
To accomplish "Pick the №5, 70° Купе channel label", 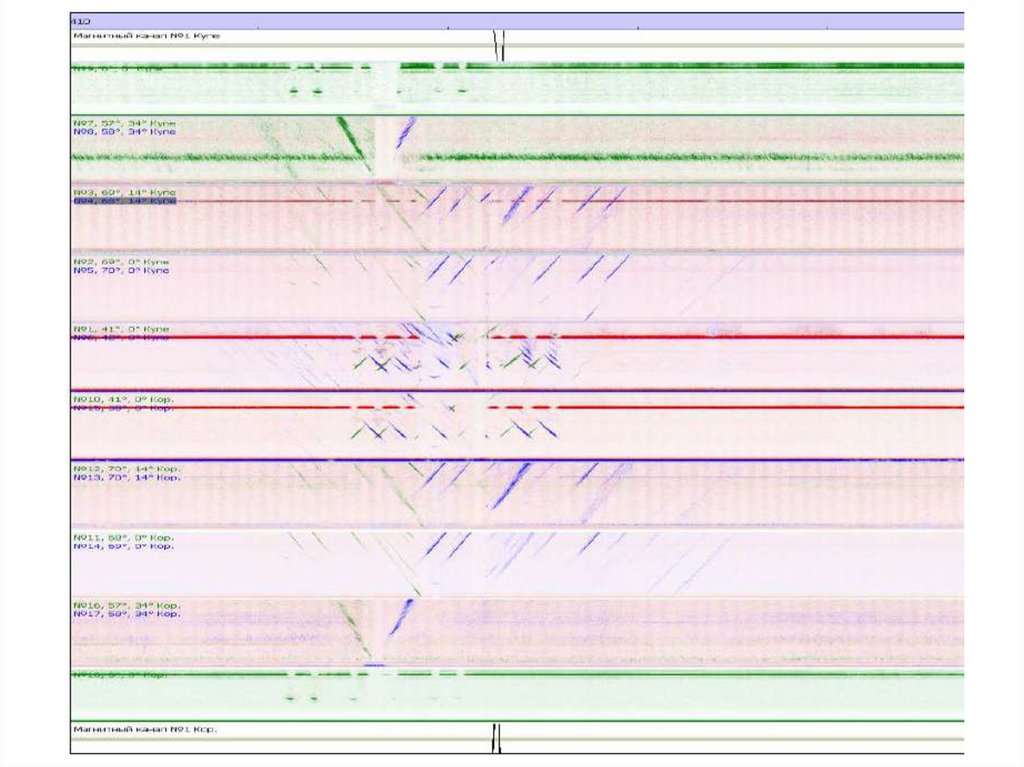I will [x=121, y=270].
